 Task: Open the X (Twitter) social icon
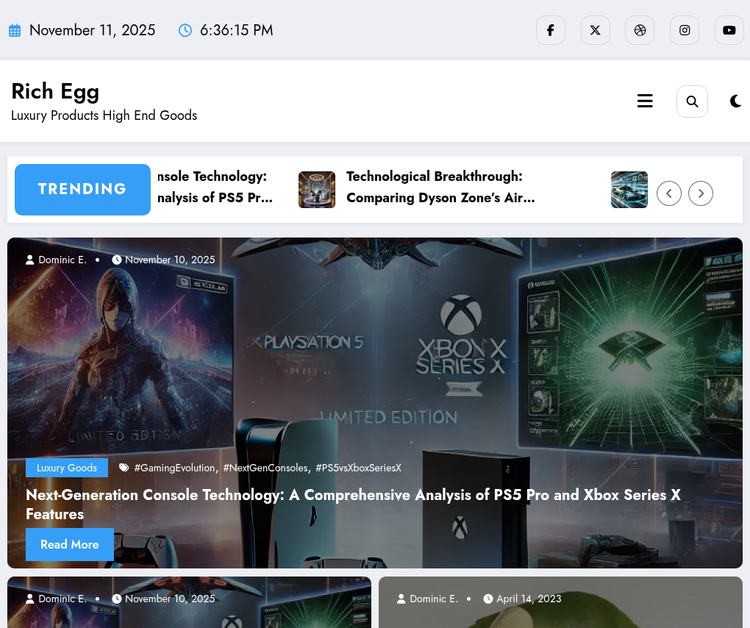[x=595, y=30]
